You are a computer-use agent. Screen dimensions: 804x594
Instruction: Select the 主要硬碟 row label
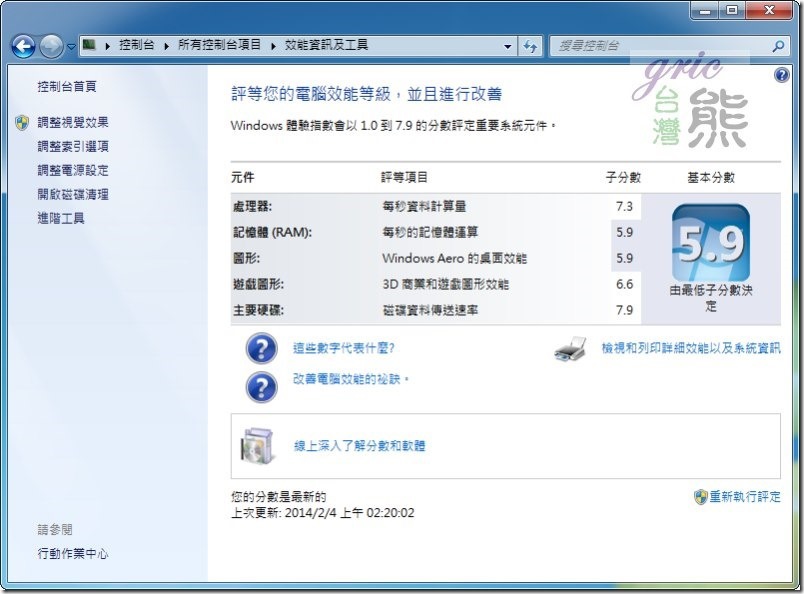258,310
